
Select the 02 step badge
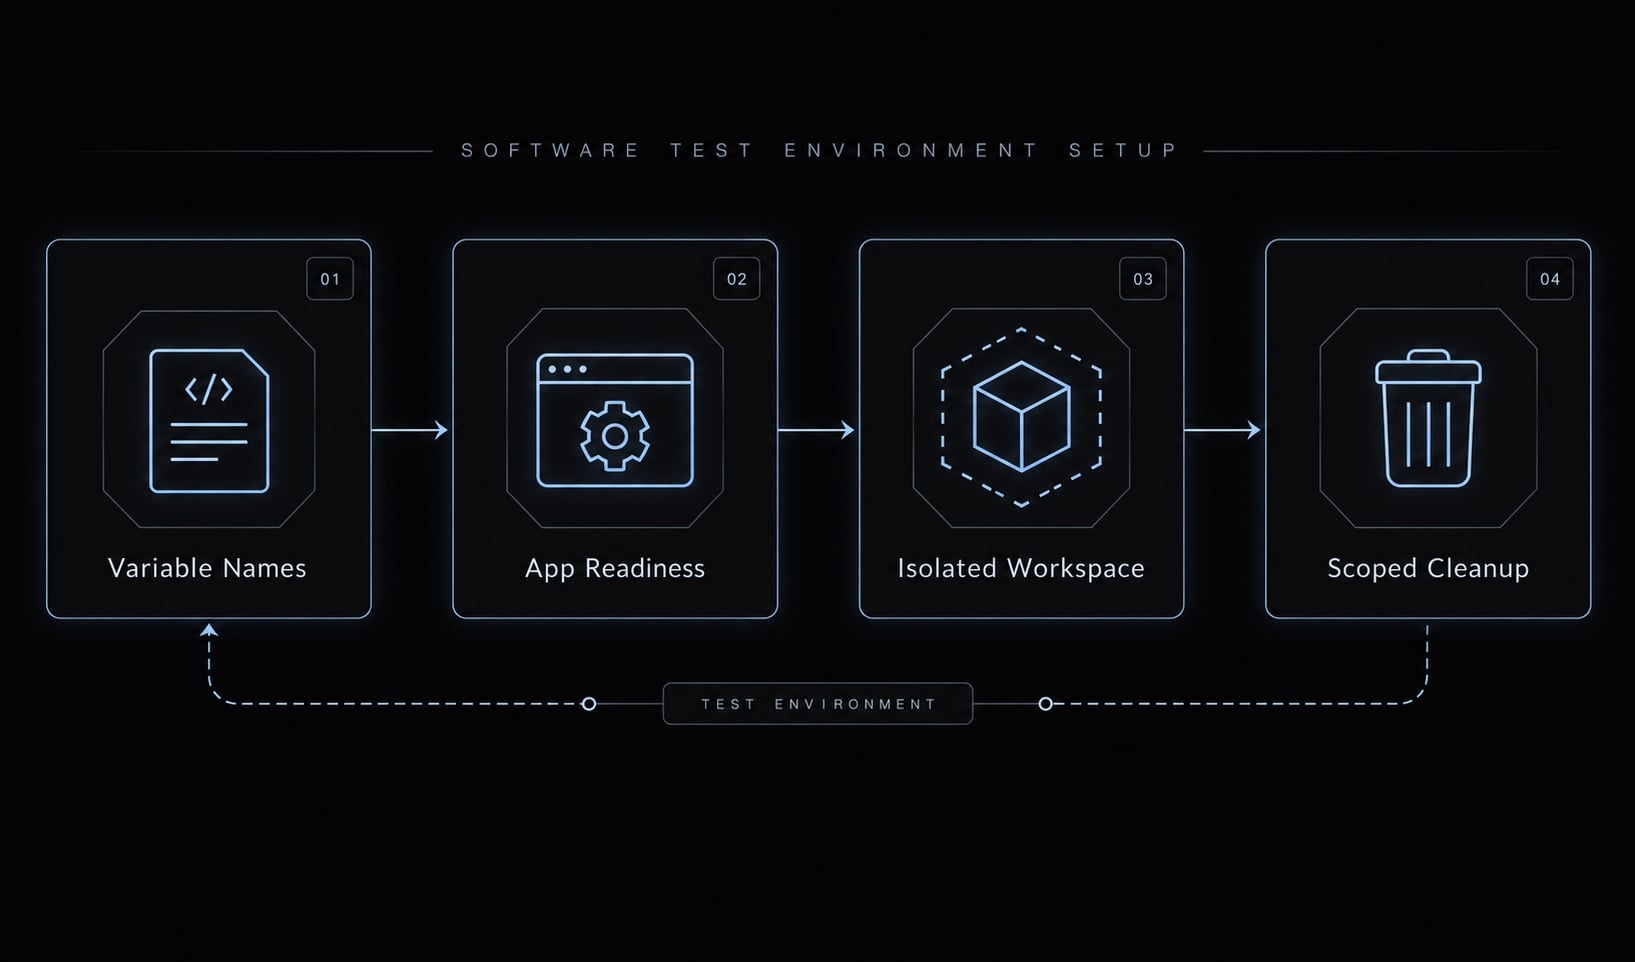(737, 279)
